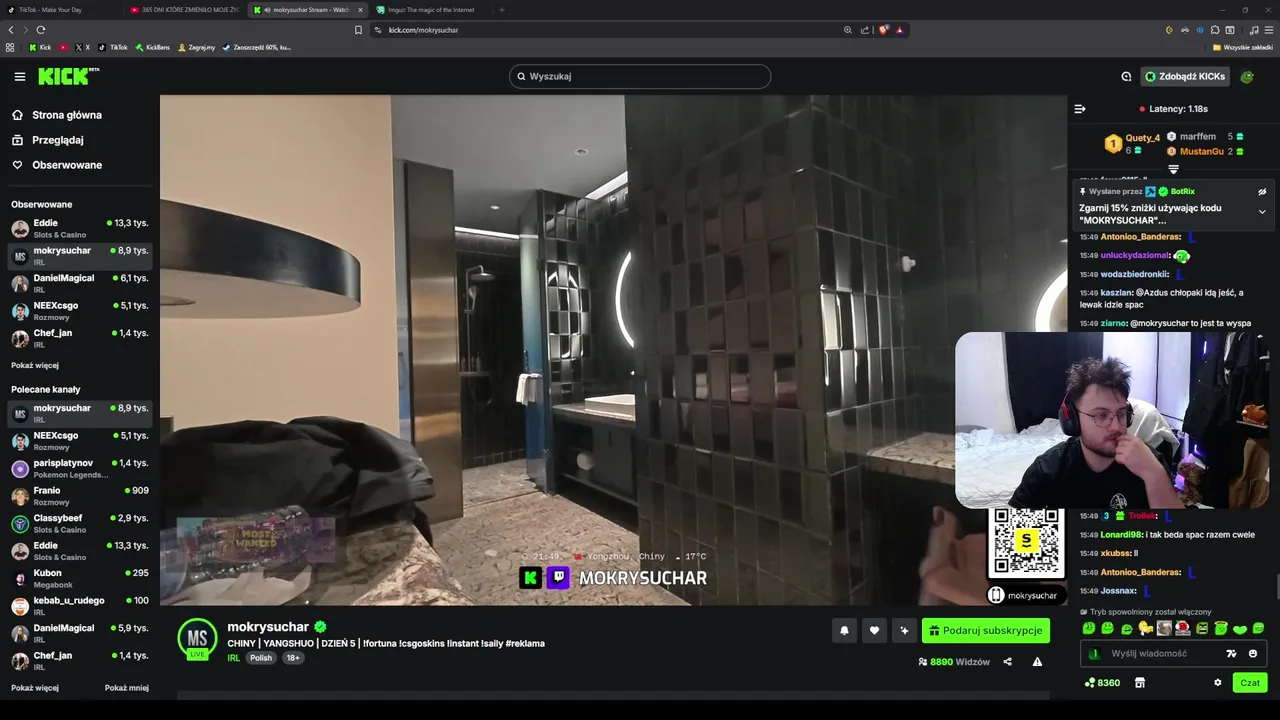Insert the green heart quick emote

click(x=1240, y=629)
